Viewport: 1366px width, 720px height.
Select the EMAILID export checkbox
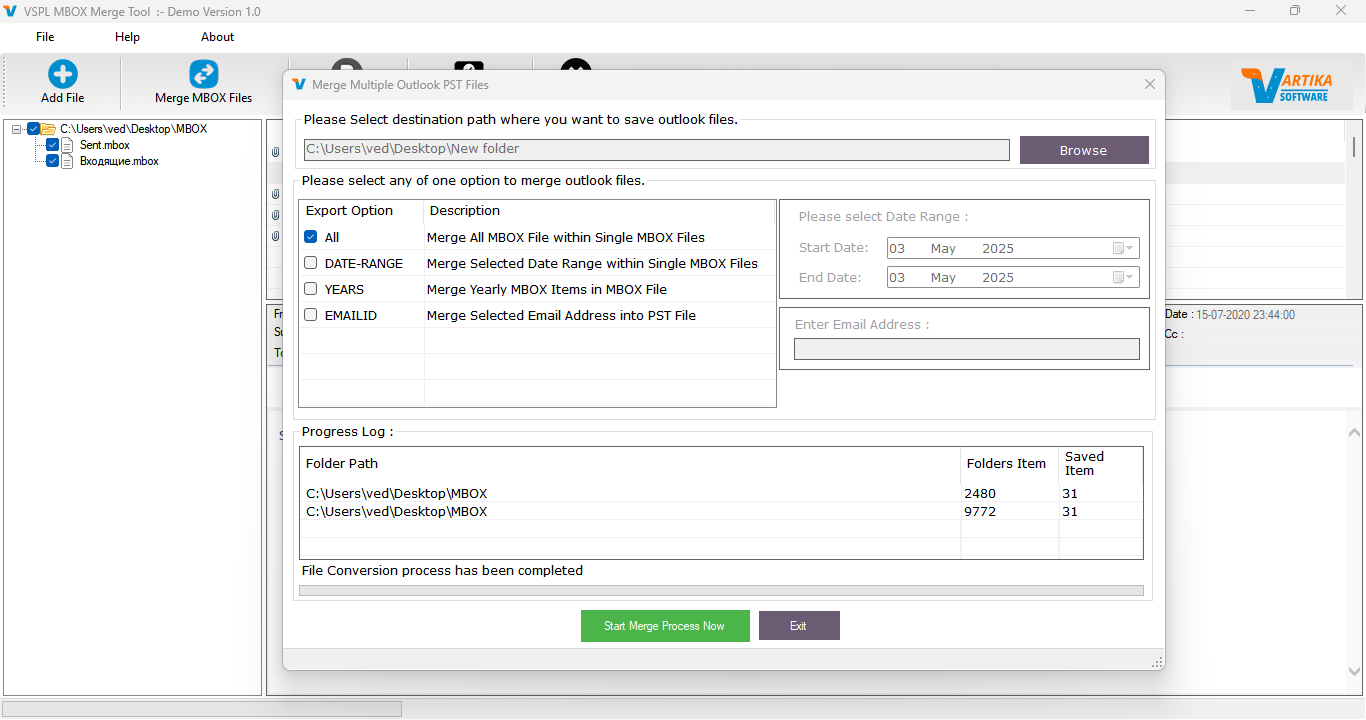coord(311,315)
